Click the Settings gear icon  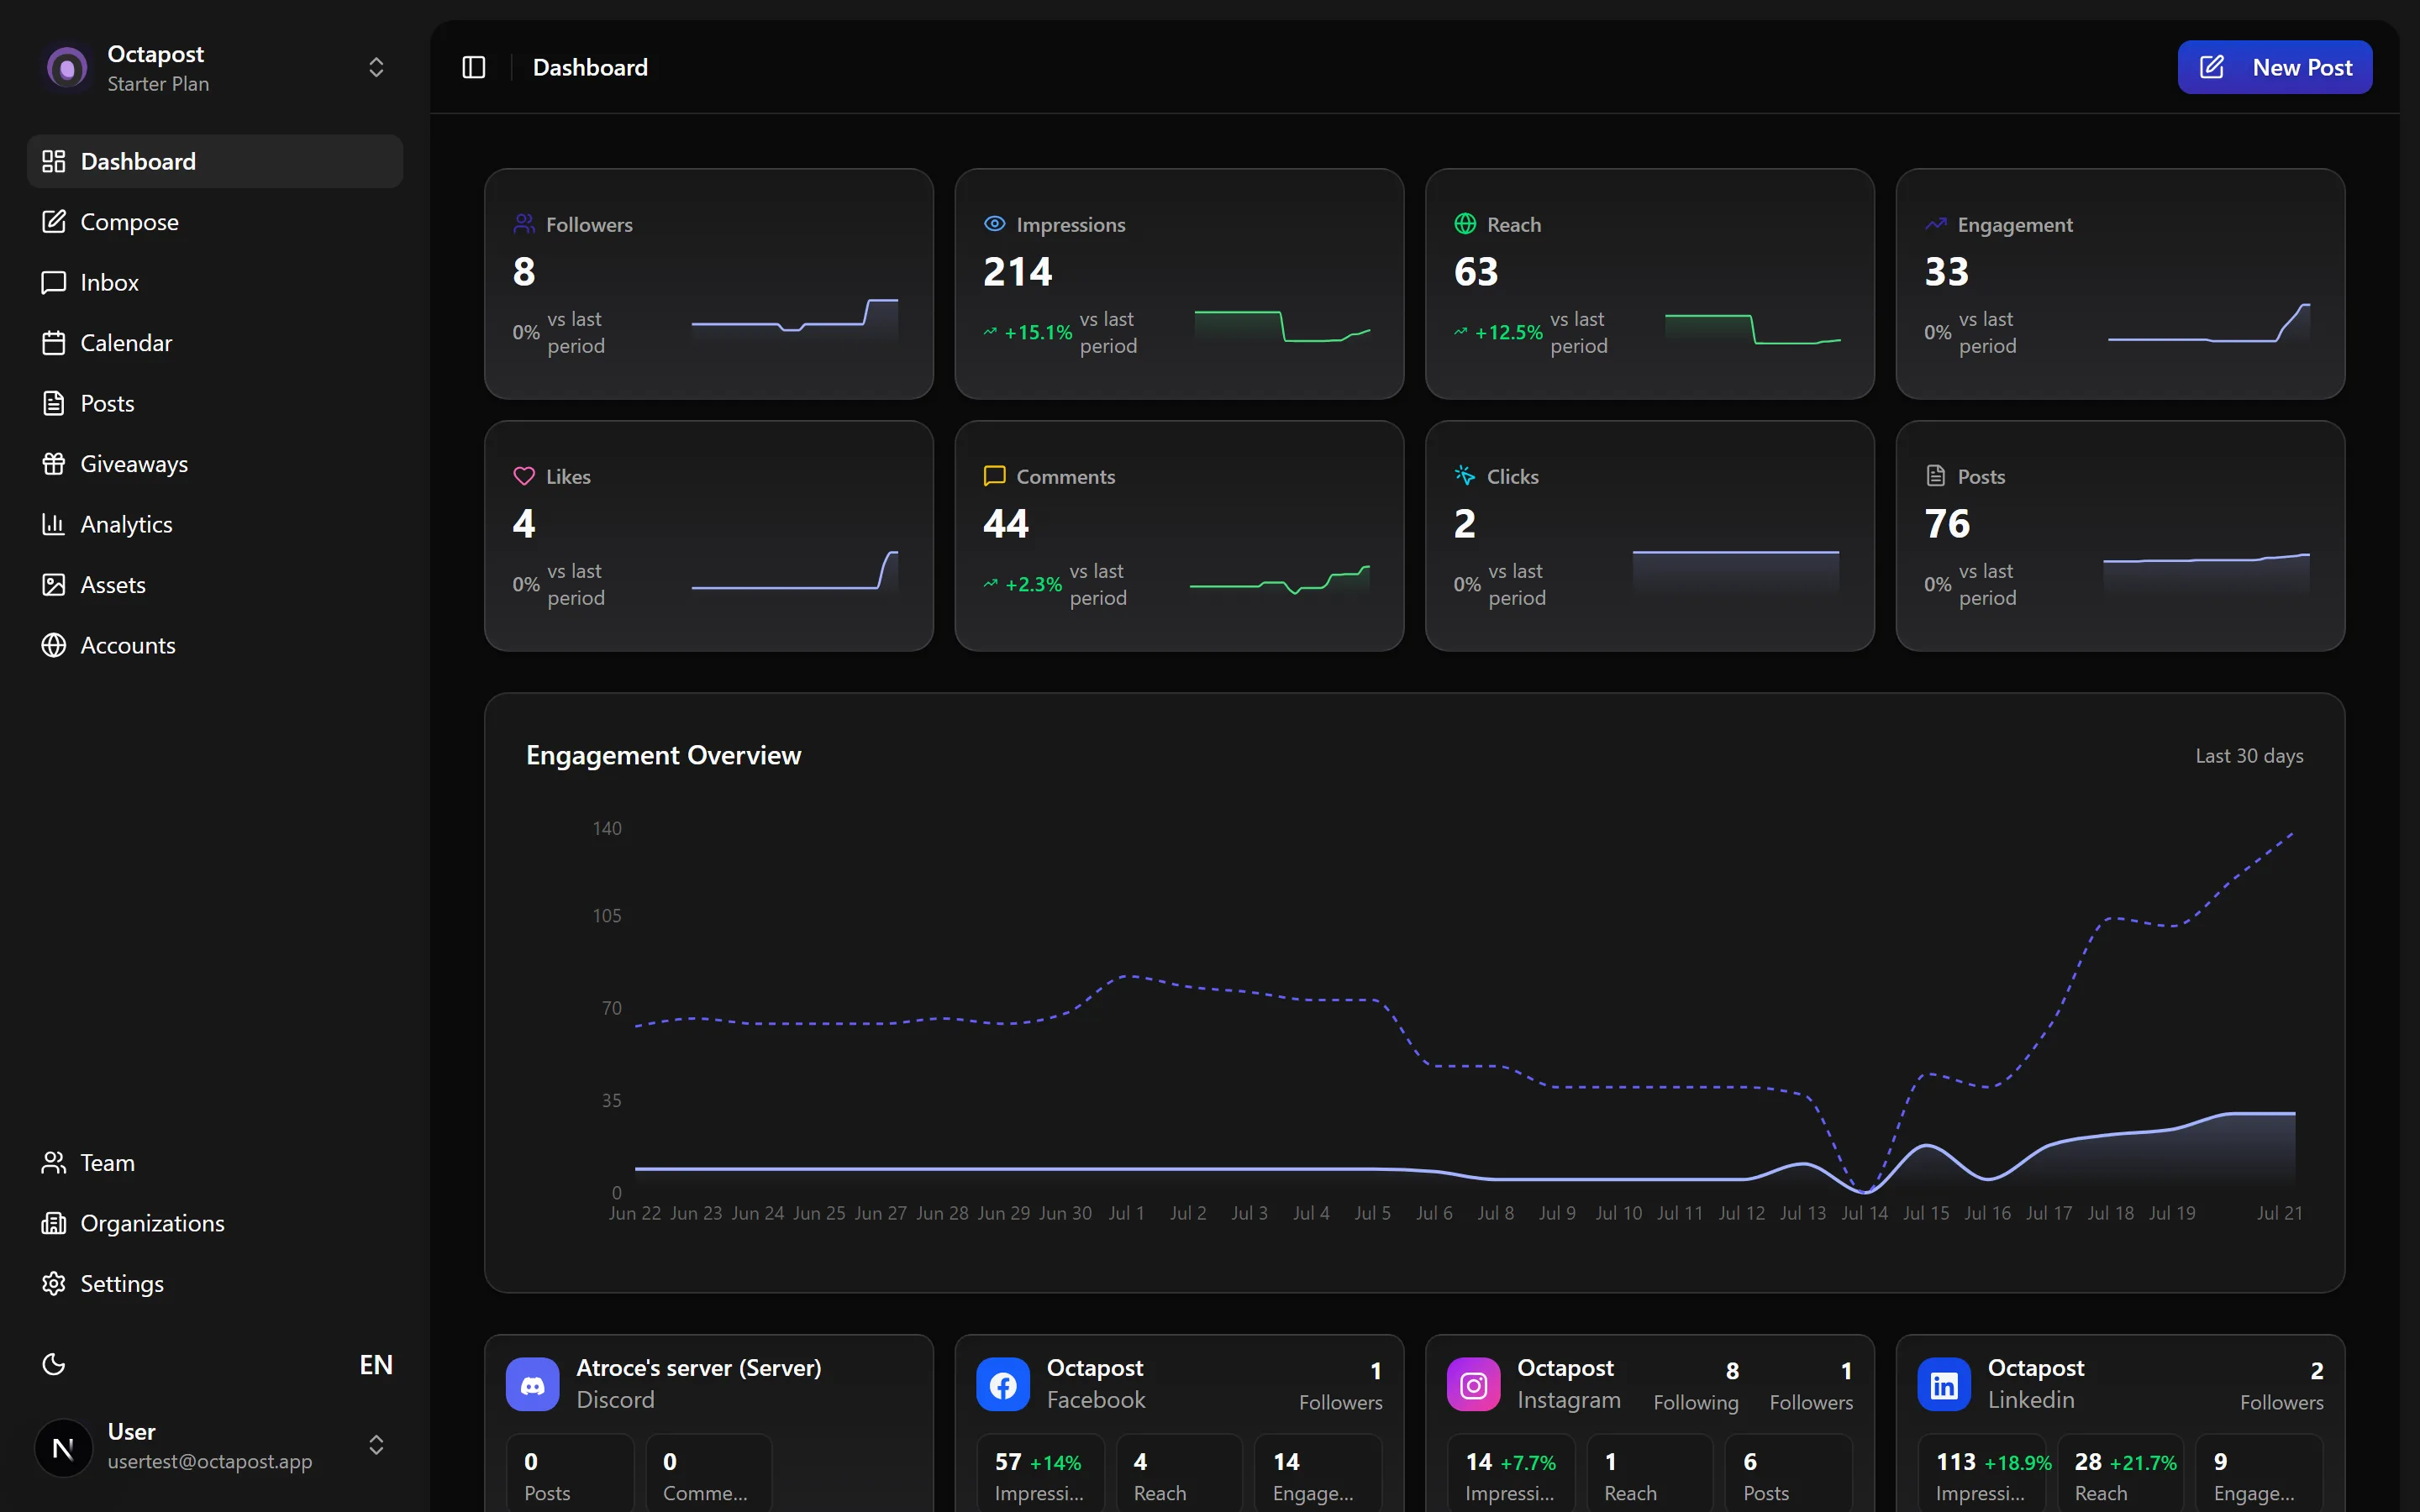click(x=54, y=1283)
